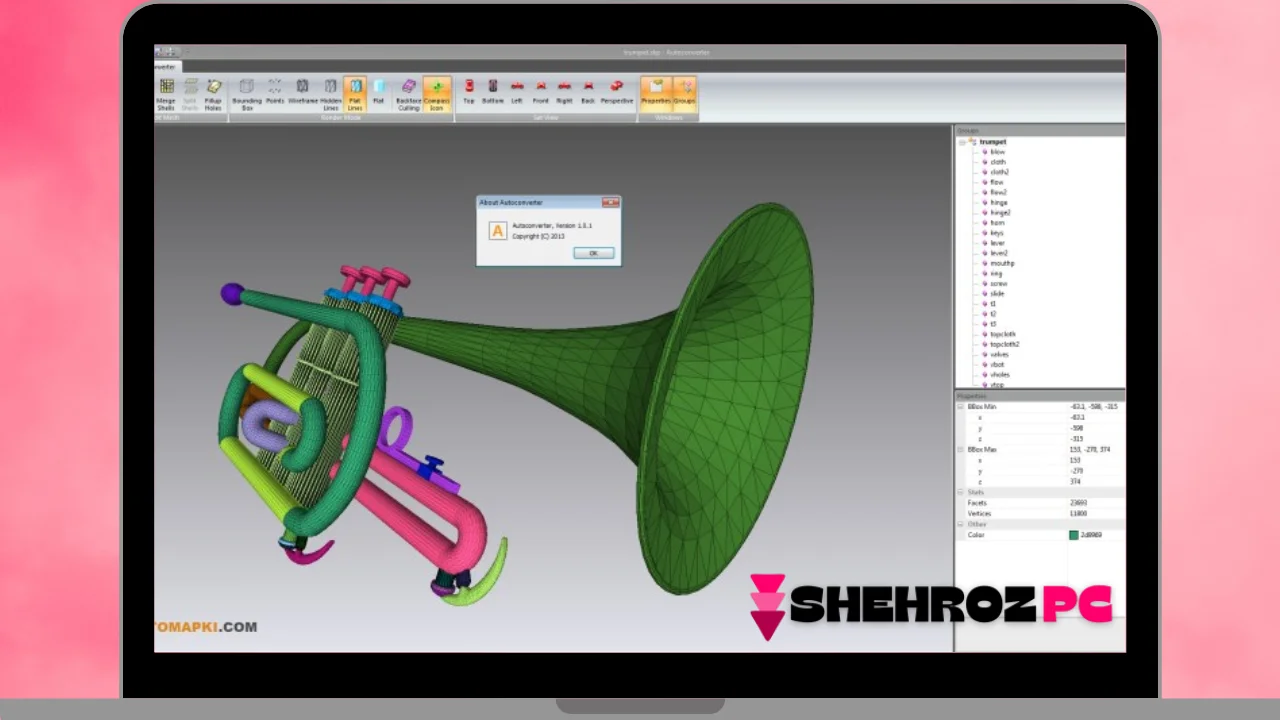
Task: Toggle Flat Lines render mode
Action: [355, 94]
